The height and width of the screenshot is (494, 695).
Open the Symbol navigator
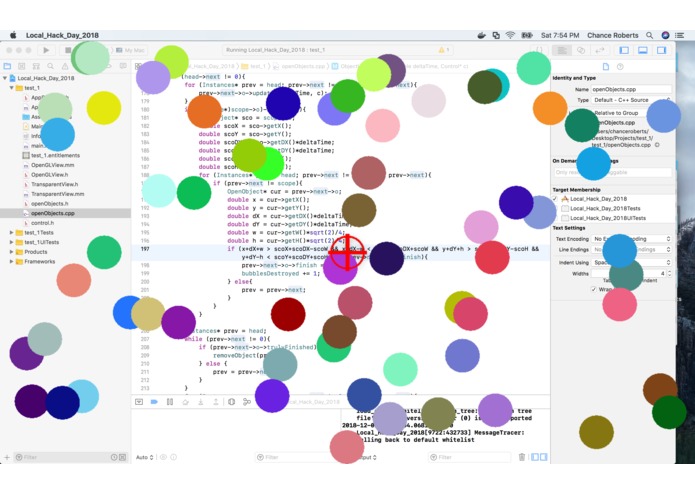pos(36,66)
